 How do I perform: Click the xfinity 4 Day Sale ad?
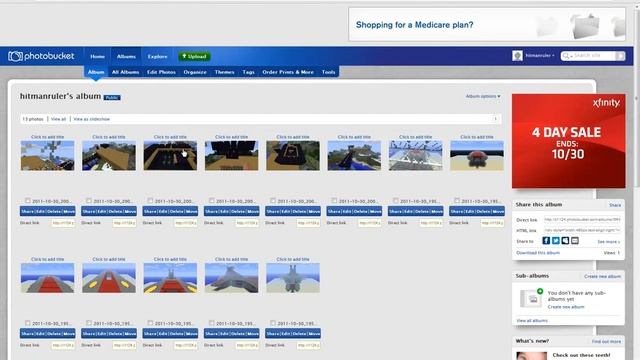pos(569,141)
